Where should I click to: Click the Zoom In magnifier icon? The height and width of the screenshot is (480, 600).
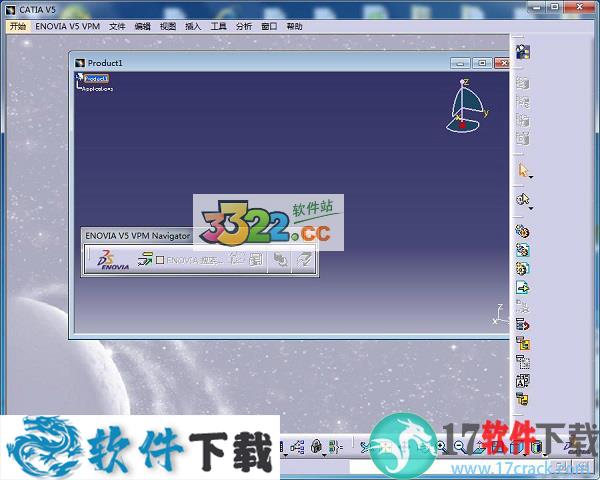441,446
